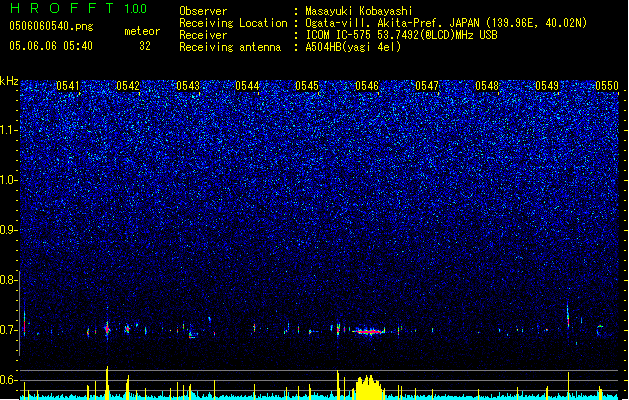Click the filename 0506060540.png
This screenshot has height=400, width=629.
[51, 26]
